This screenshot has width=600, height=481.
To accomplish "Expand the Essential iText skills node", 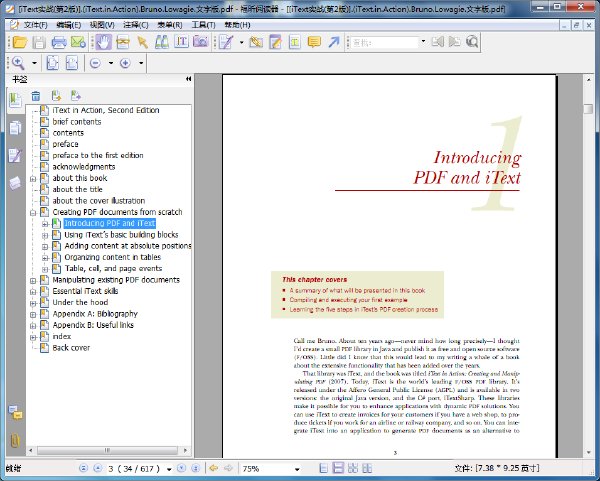I will [x=33, y=292].
